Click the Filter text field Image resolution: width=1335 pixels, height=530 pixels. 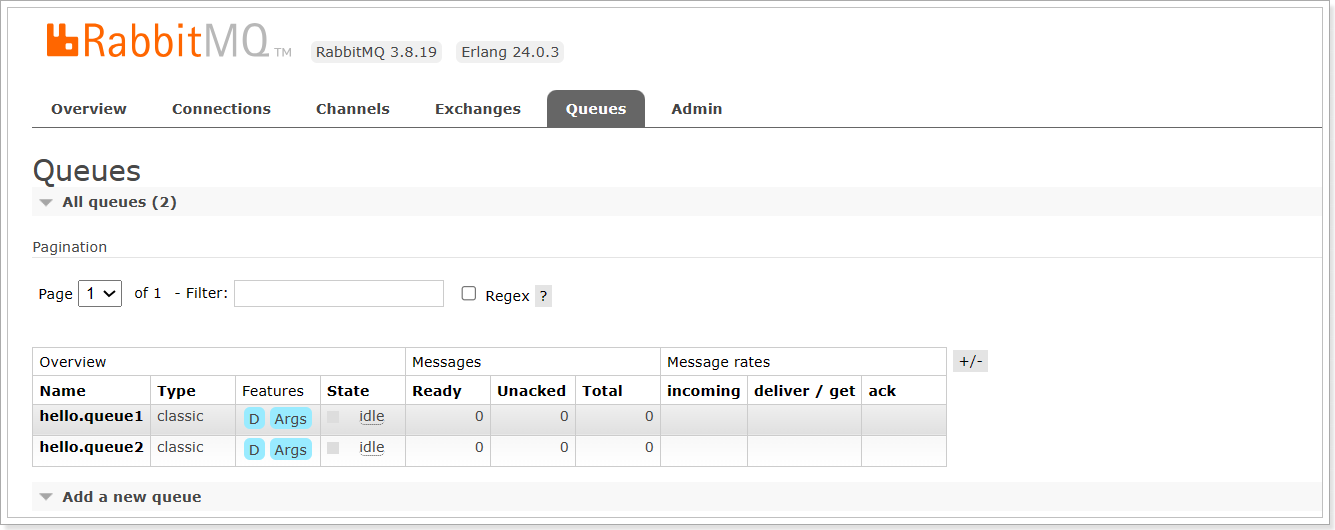click(339, 294)
